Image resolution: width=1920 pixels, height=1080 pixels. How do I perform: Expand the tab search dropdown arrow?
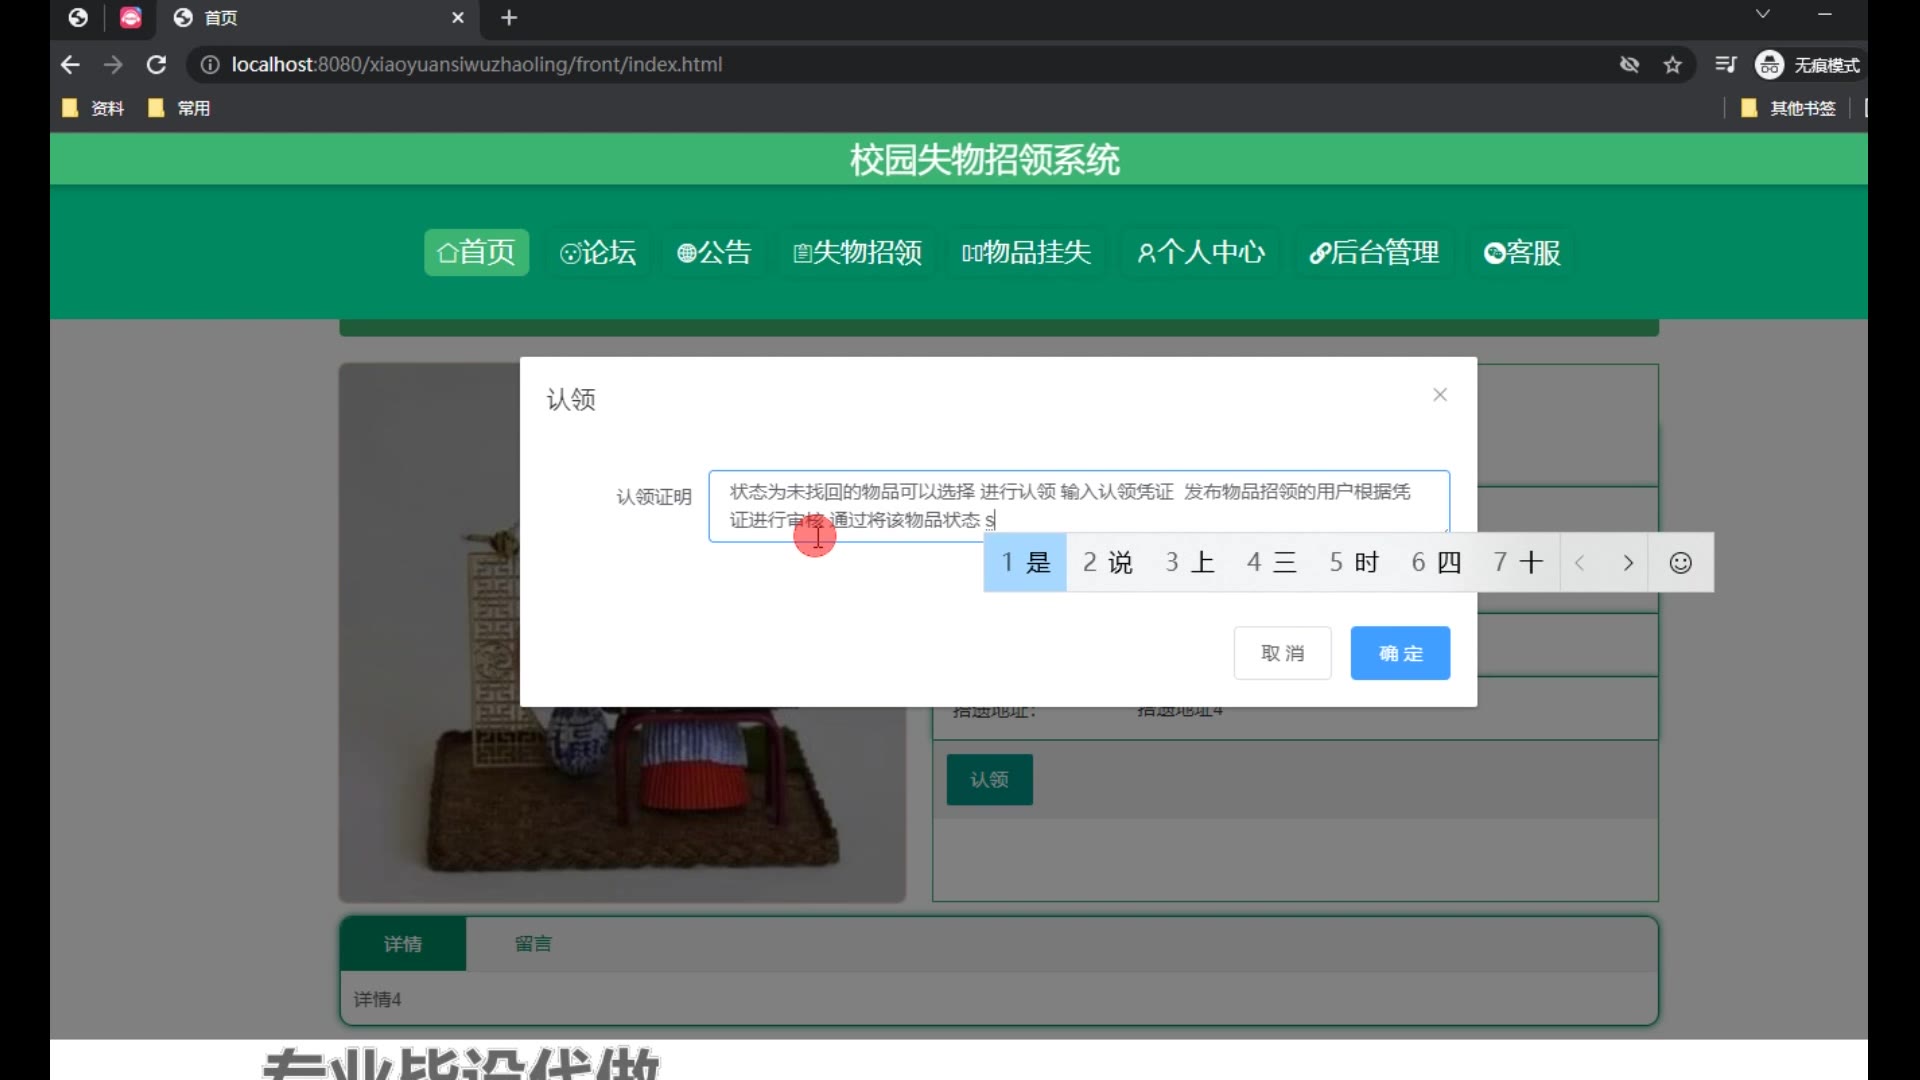pos(1763,14)
